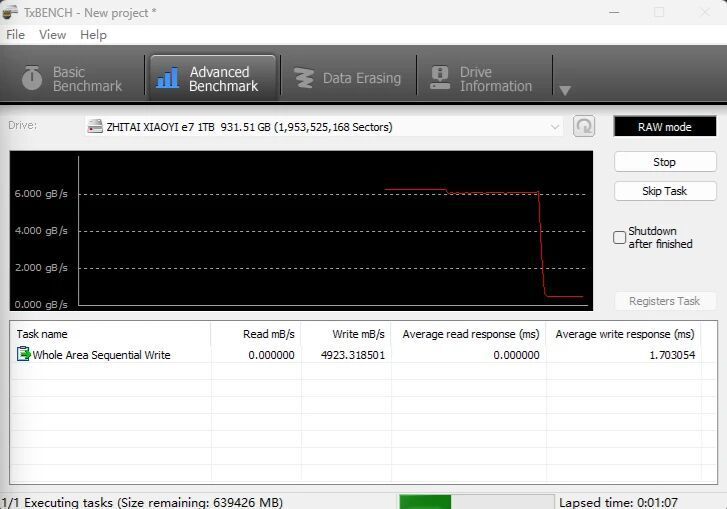This screenshot has width=727, height=509.
Task: Click the 4.000 gB/s graph axis label
Action: (x=41, y=231)
